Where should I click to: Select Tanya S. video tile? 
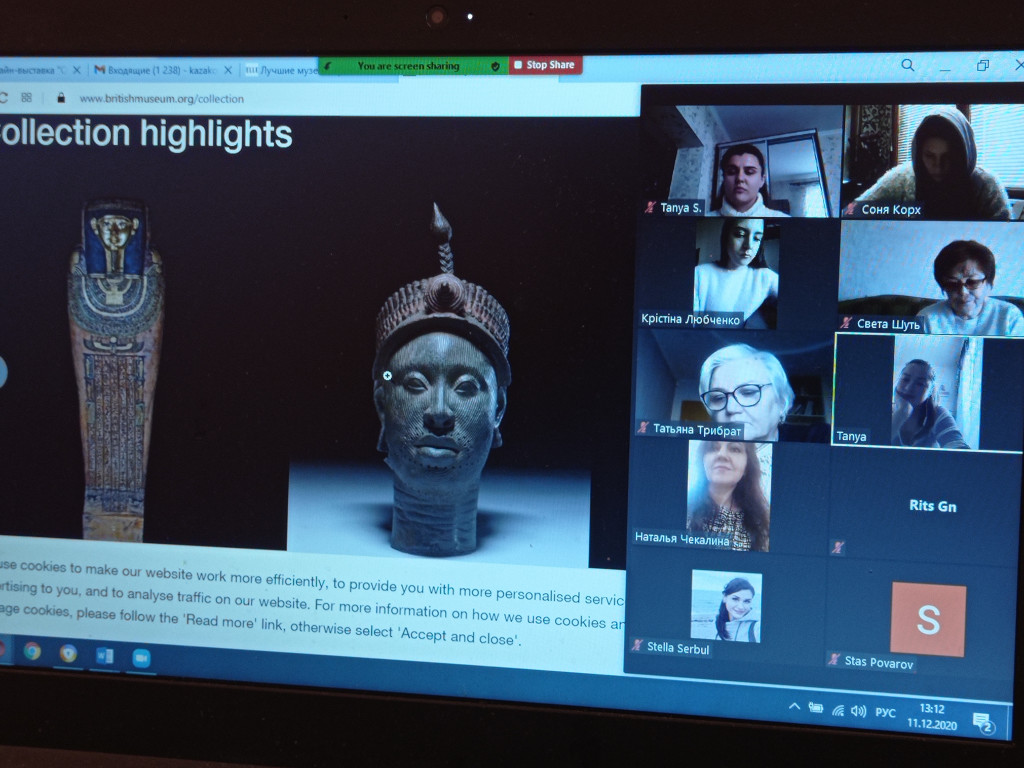(x=741, y=161)
